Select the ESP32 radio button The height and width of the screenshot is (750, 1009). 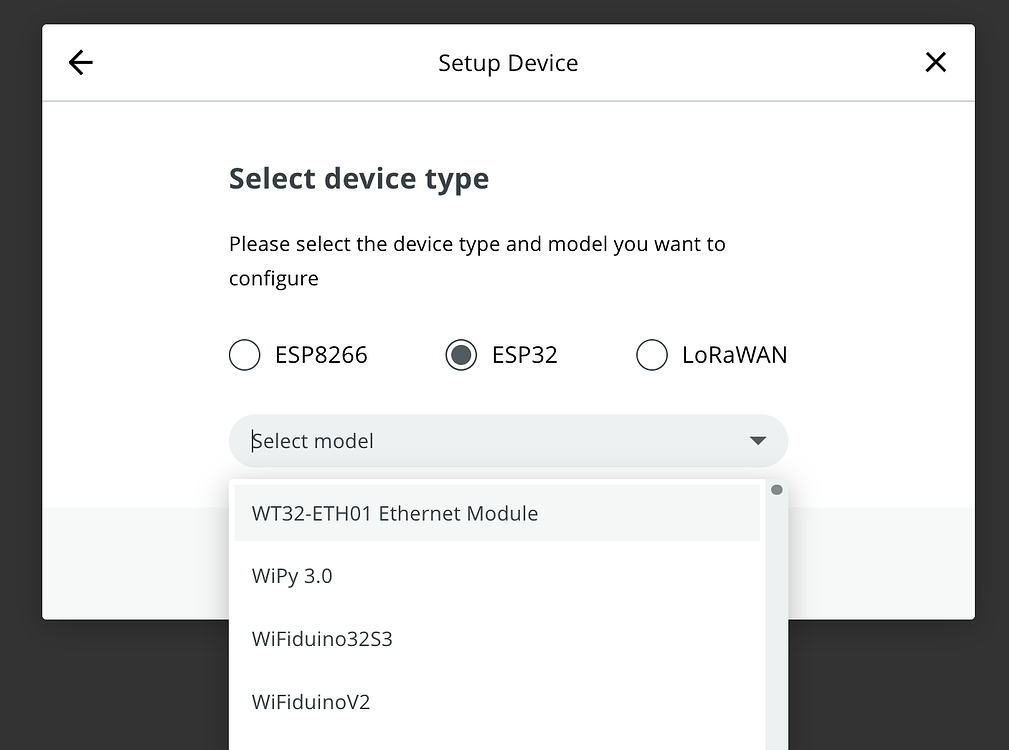click(461, 355)
